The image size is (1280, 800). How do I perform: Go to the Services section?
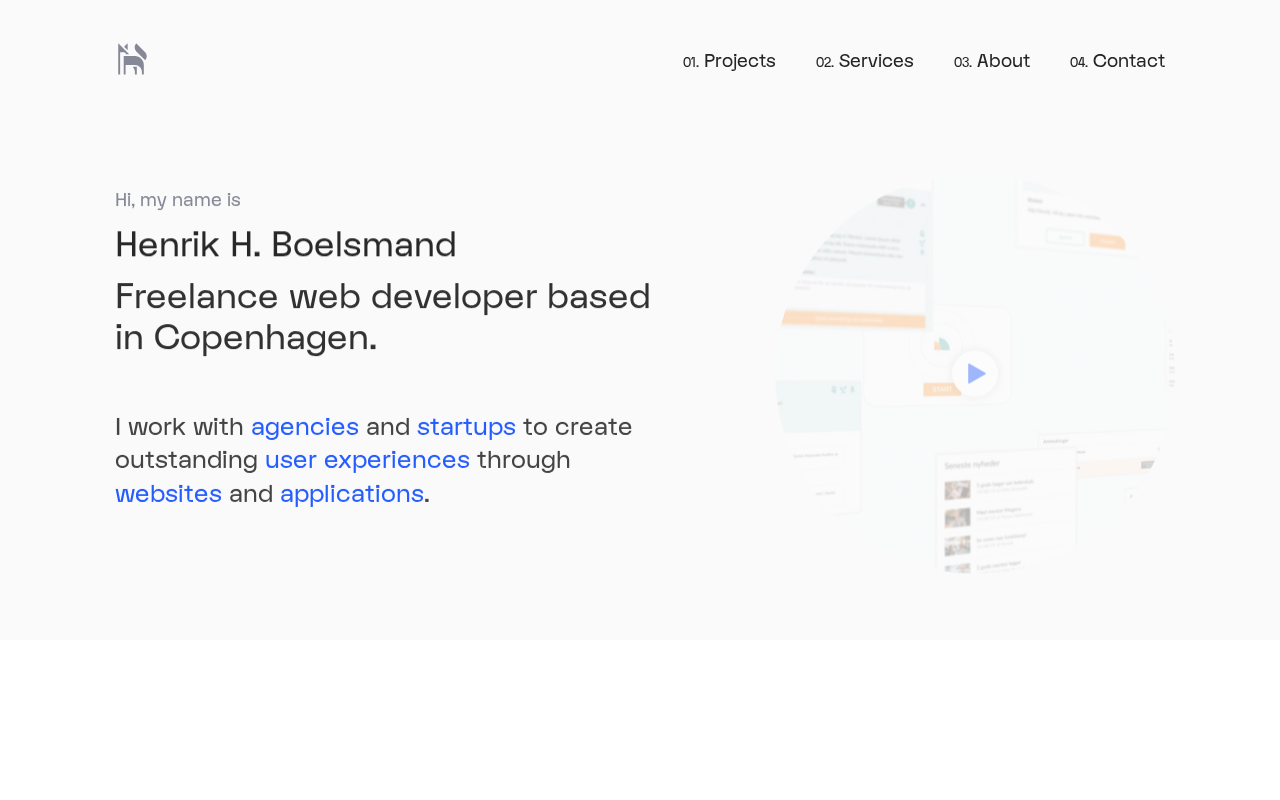865,61
